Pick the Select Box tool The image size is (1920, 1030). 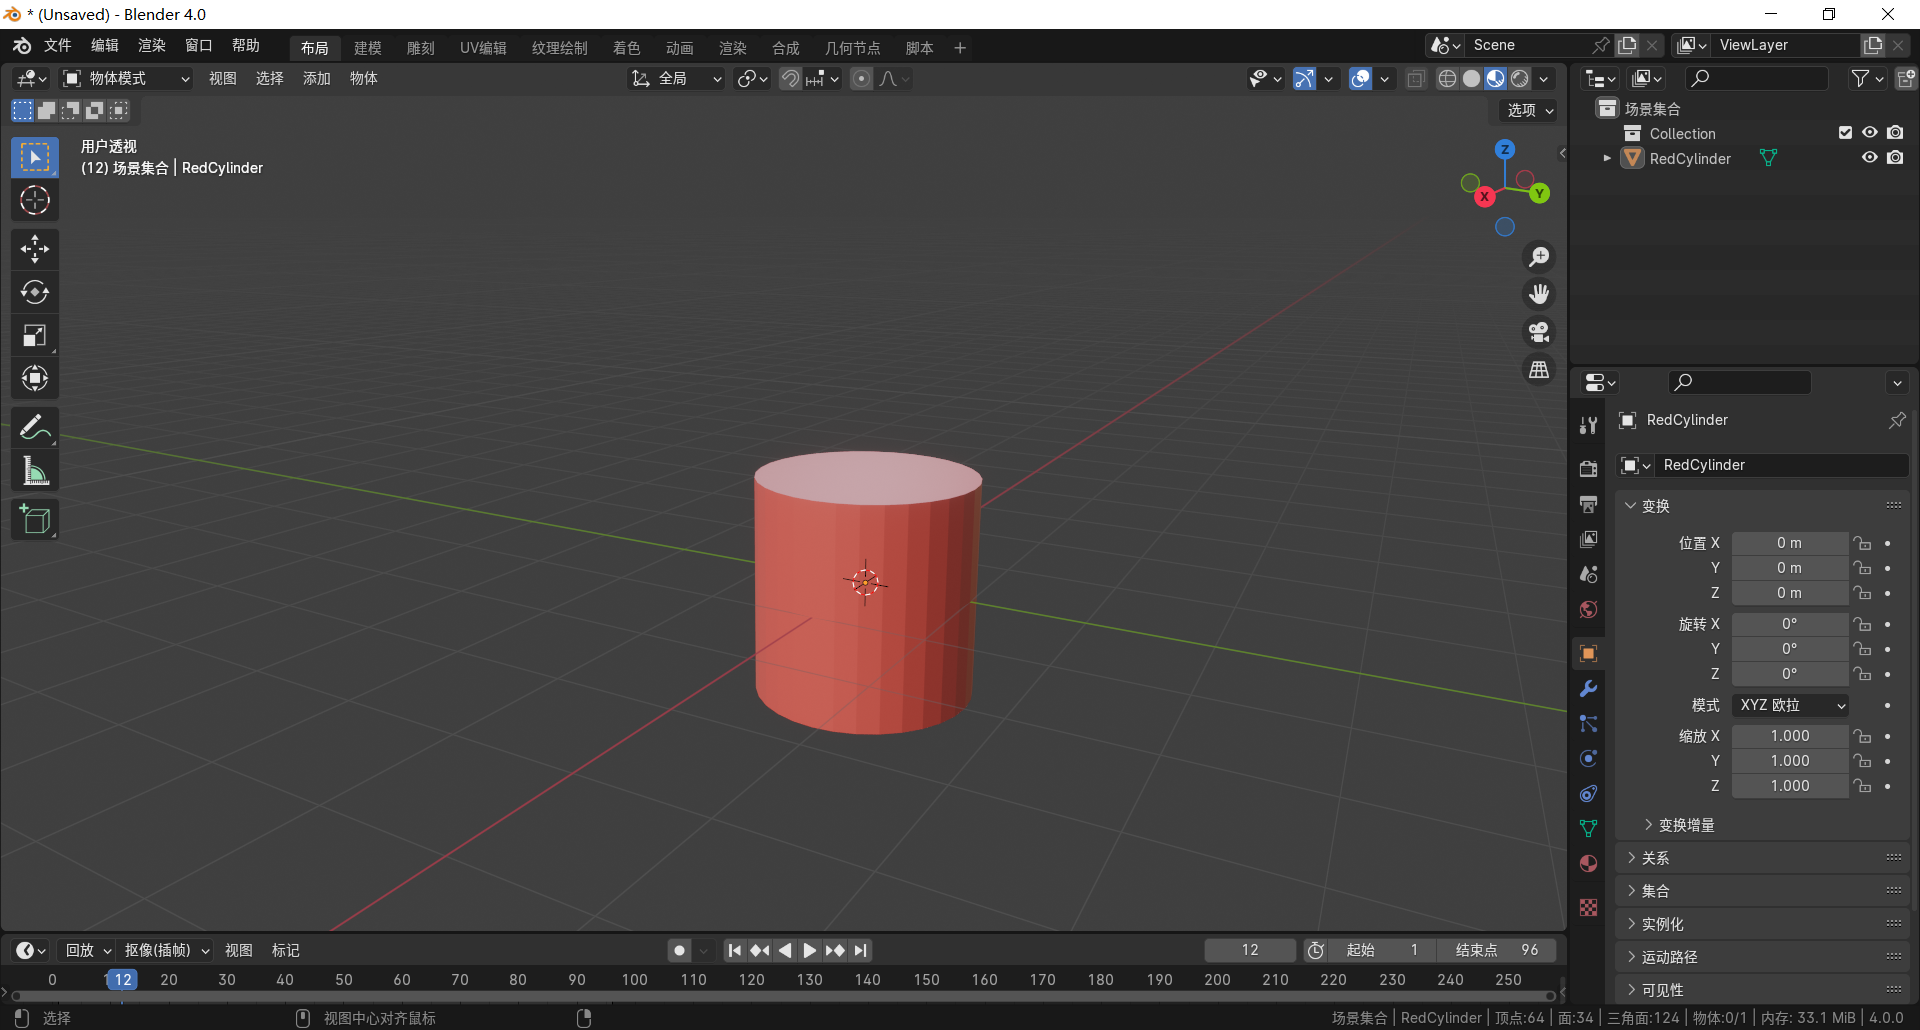[x=35, y=158]
